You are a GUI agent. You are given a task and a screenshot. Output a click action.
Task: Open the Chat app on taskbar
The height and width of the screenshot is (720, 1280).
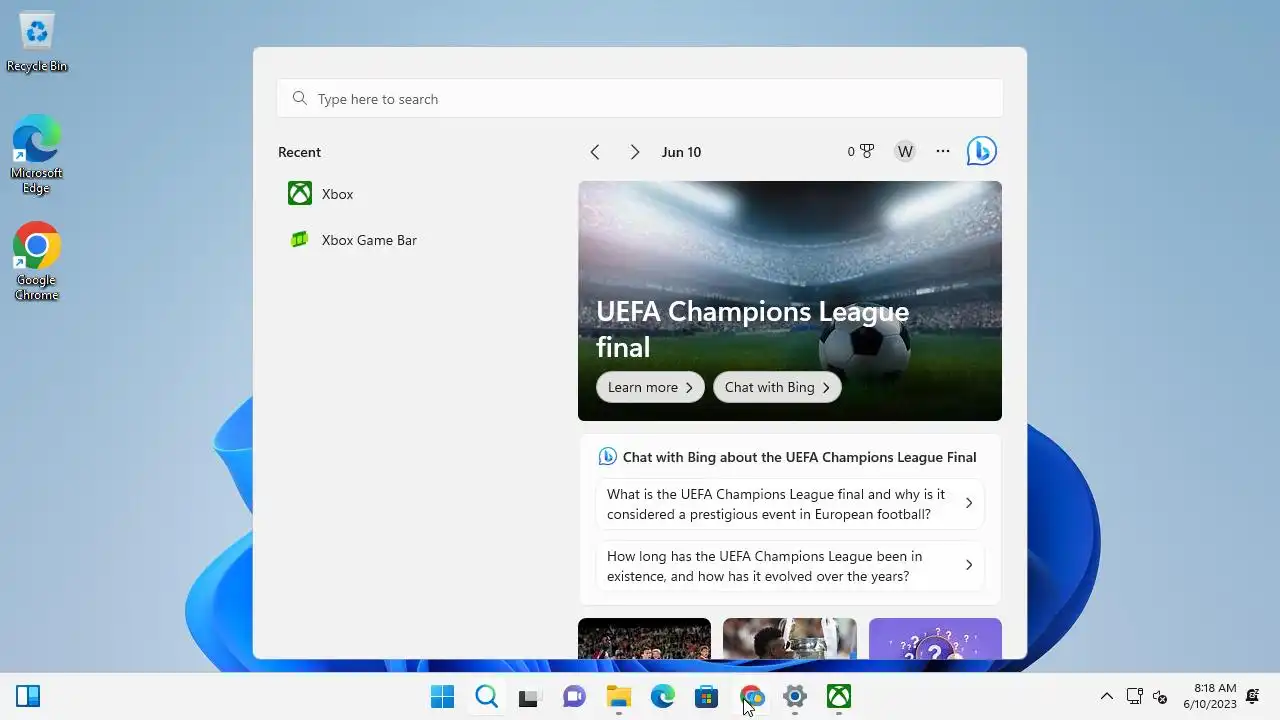pyautogui.click(x=574, y=696)
